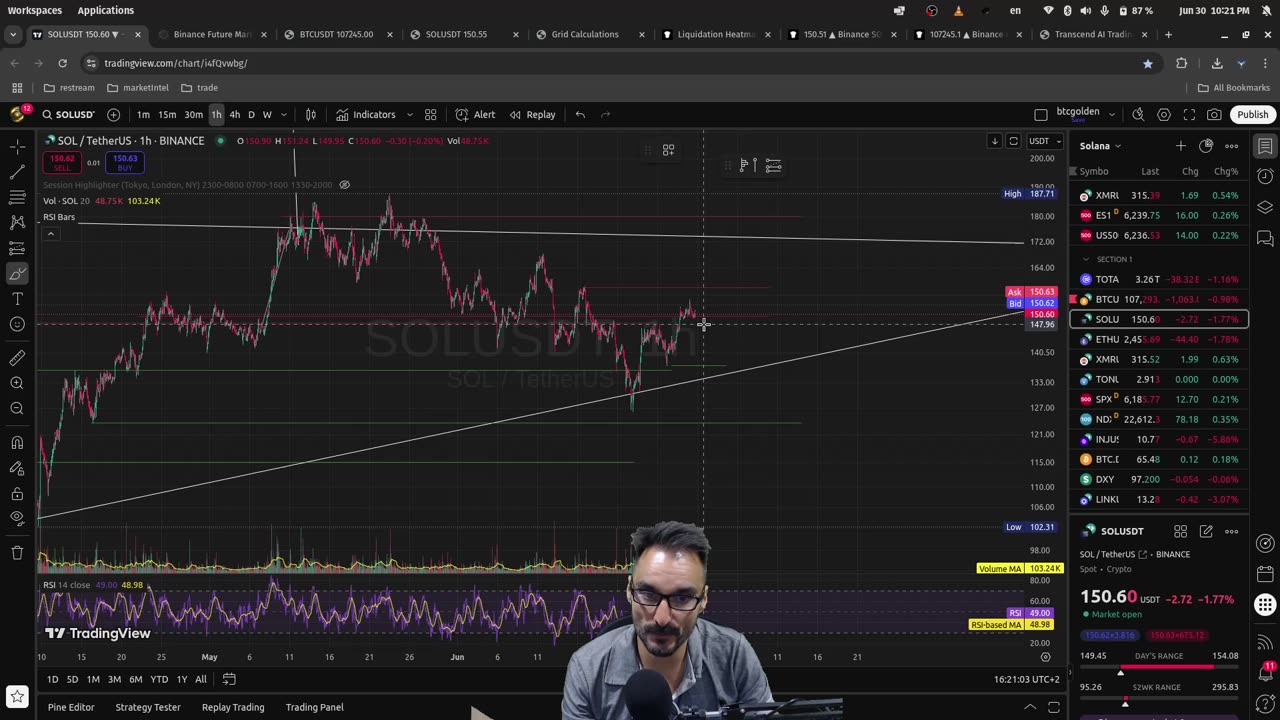Viewport: 1280px width, 720px height.
Task: Expand the Solana watchlist dropdown
Action: click(1100, 146)
